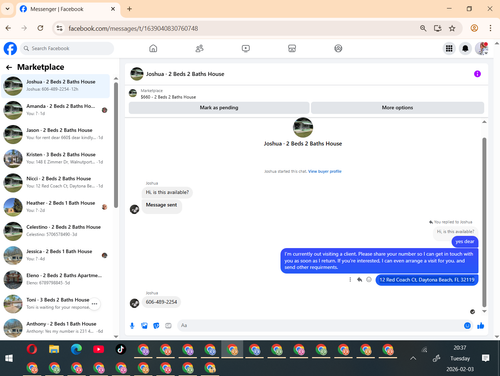Click the More options button

(397, 108)
